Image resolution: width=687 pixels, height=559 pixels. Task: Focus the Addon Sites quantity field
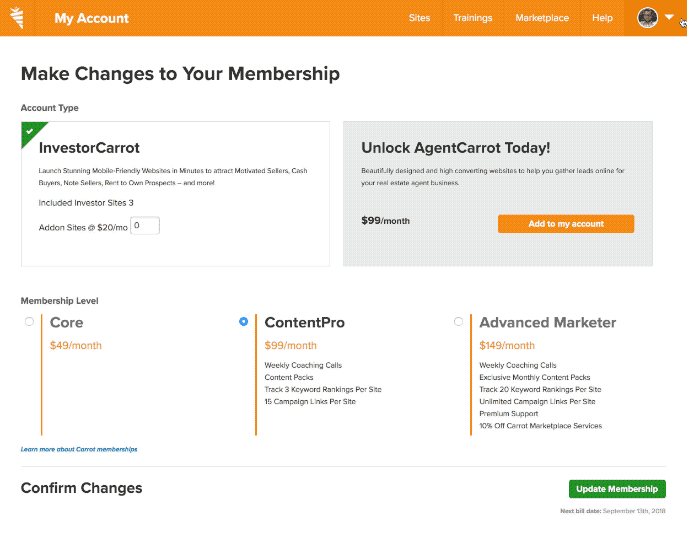pyautogui.click(x=145, y=226)
